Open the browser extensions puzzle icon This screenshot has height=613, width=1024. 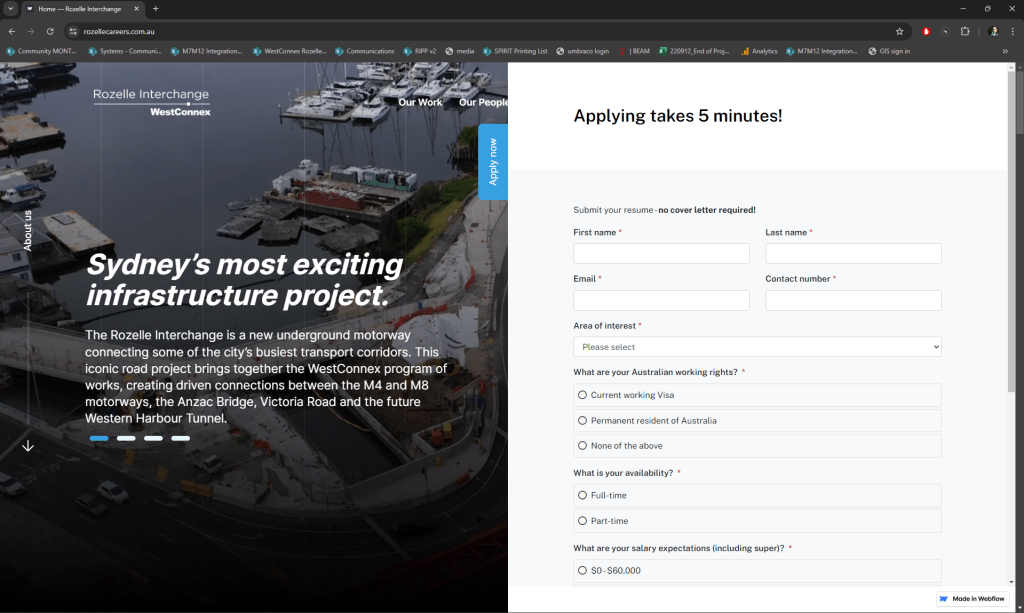click(x=965, y=31)
